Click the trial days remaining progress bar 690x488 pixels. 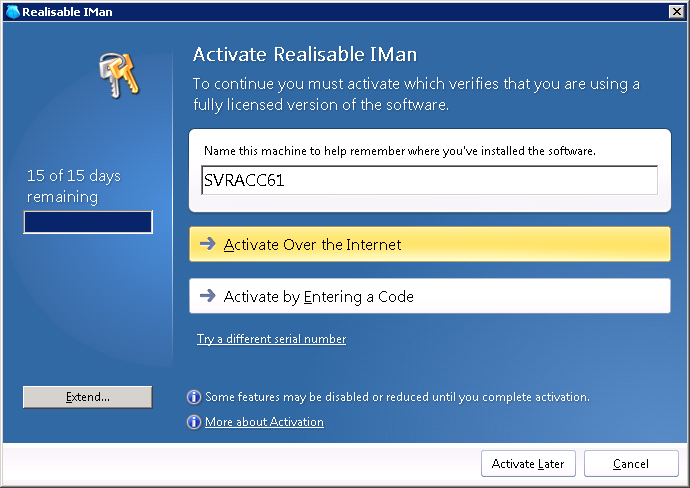88,222
